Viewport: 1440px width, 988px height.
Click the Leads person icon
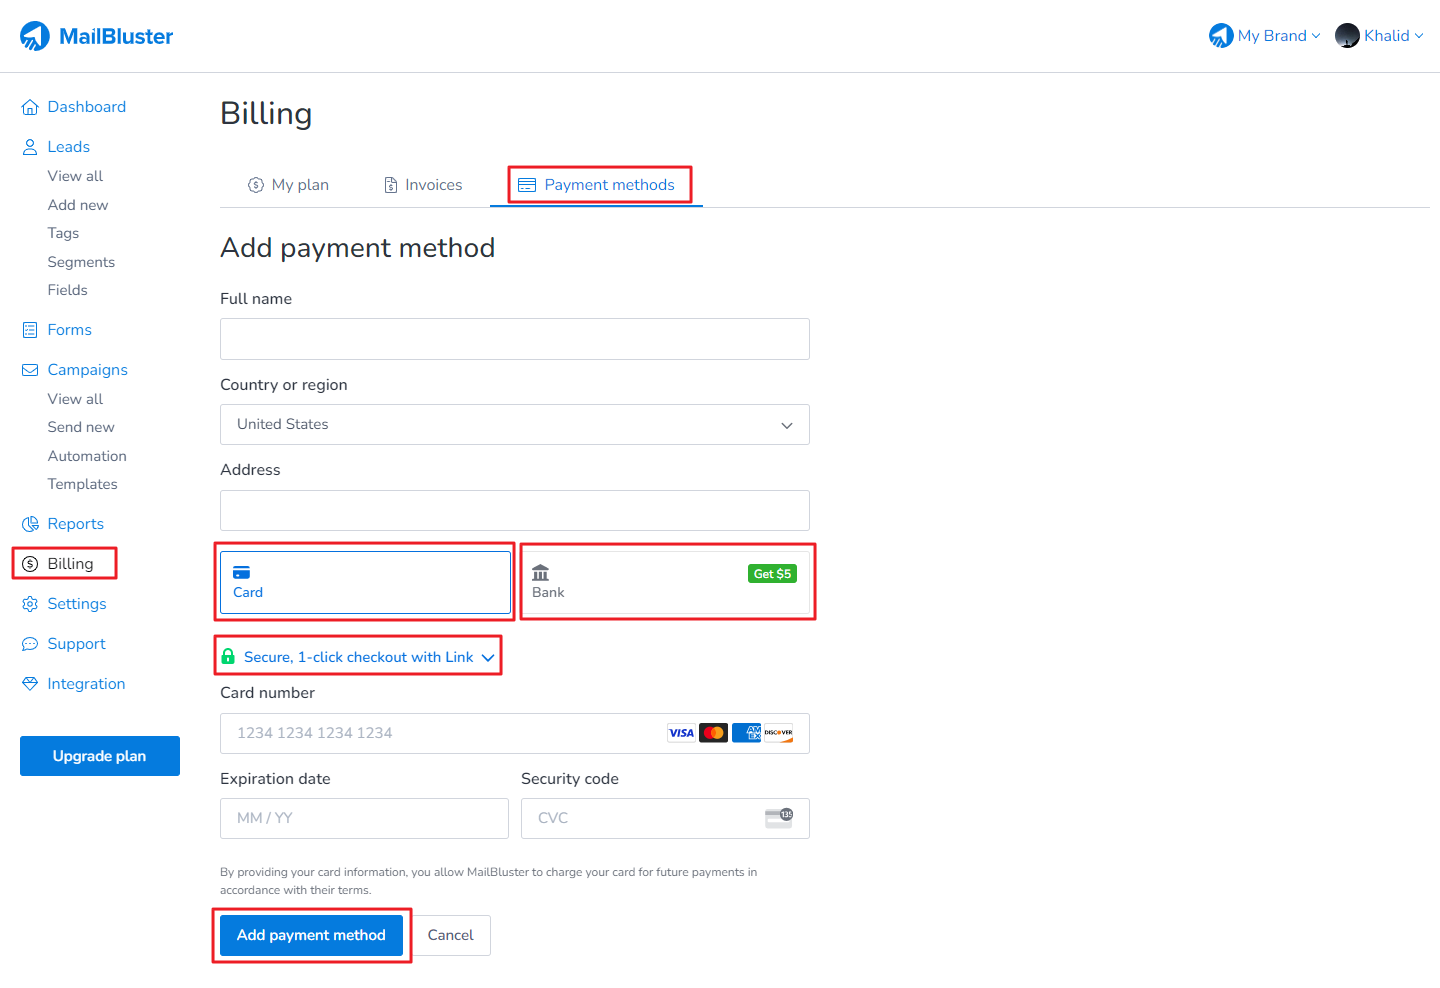29,146
